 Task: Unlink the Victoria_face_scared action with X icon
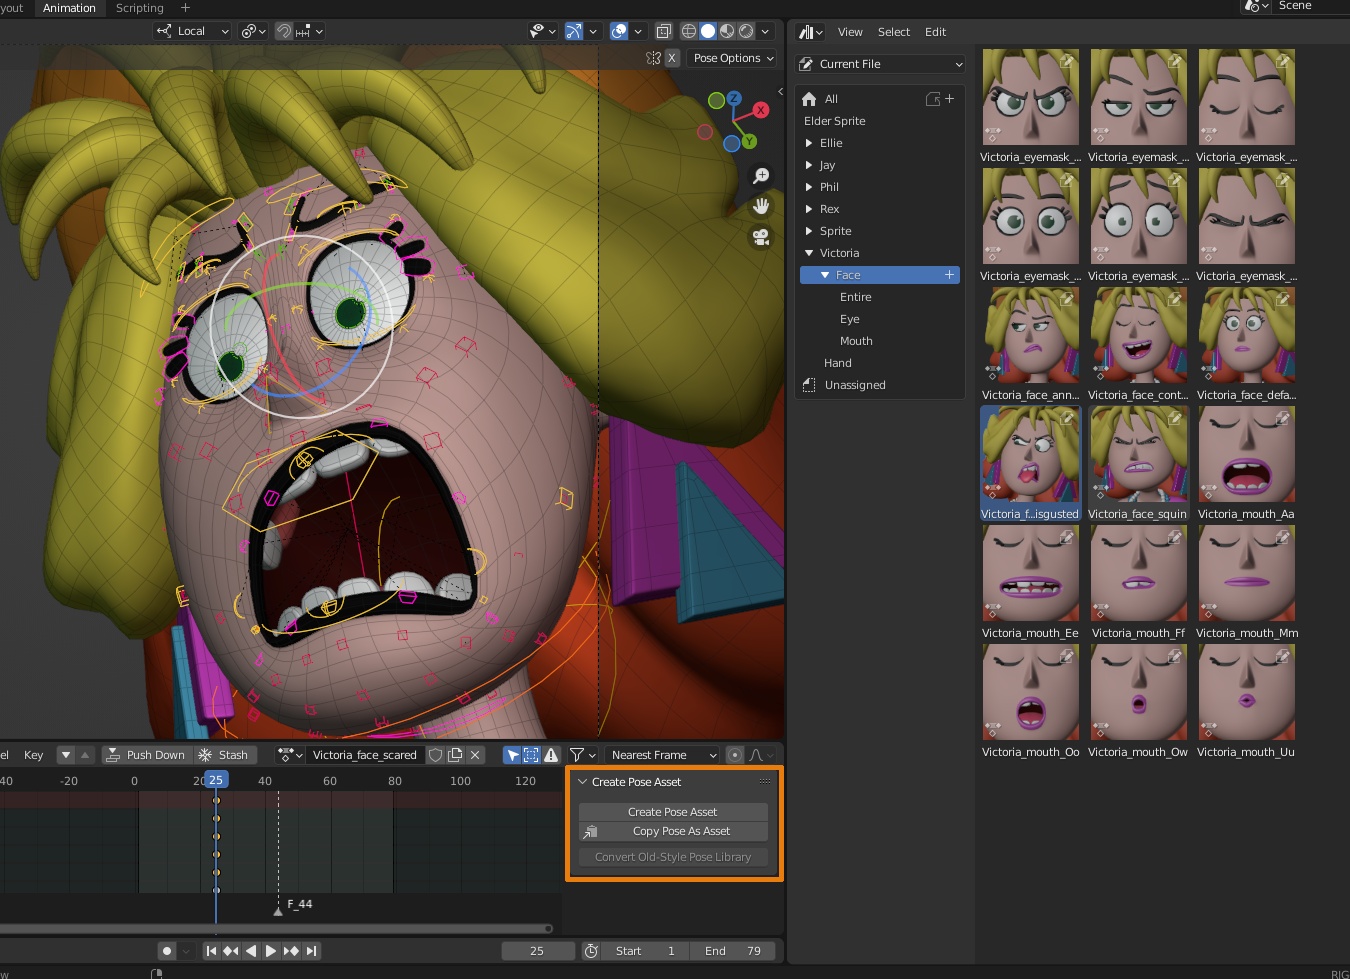point(476,755)
